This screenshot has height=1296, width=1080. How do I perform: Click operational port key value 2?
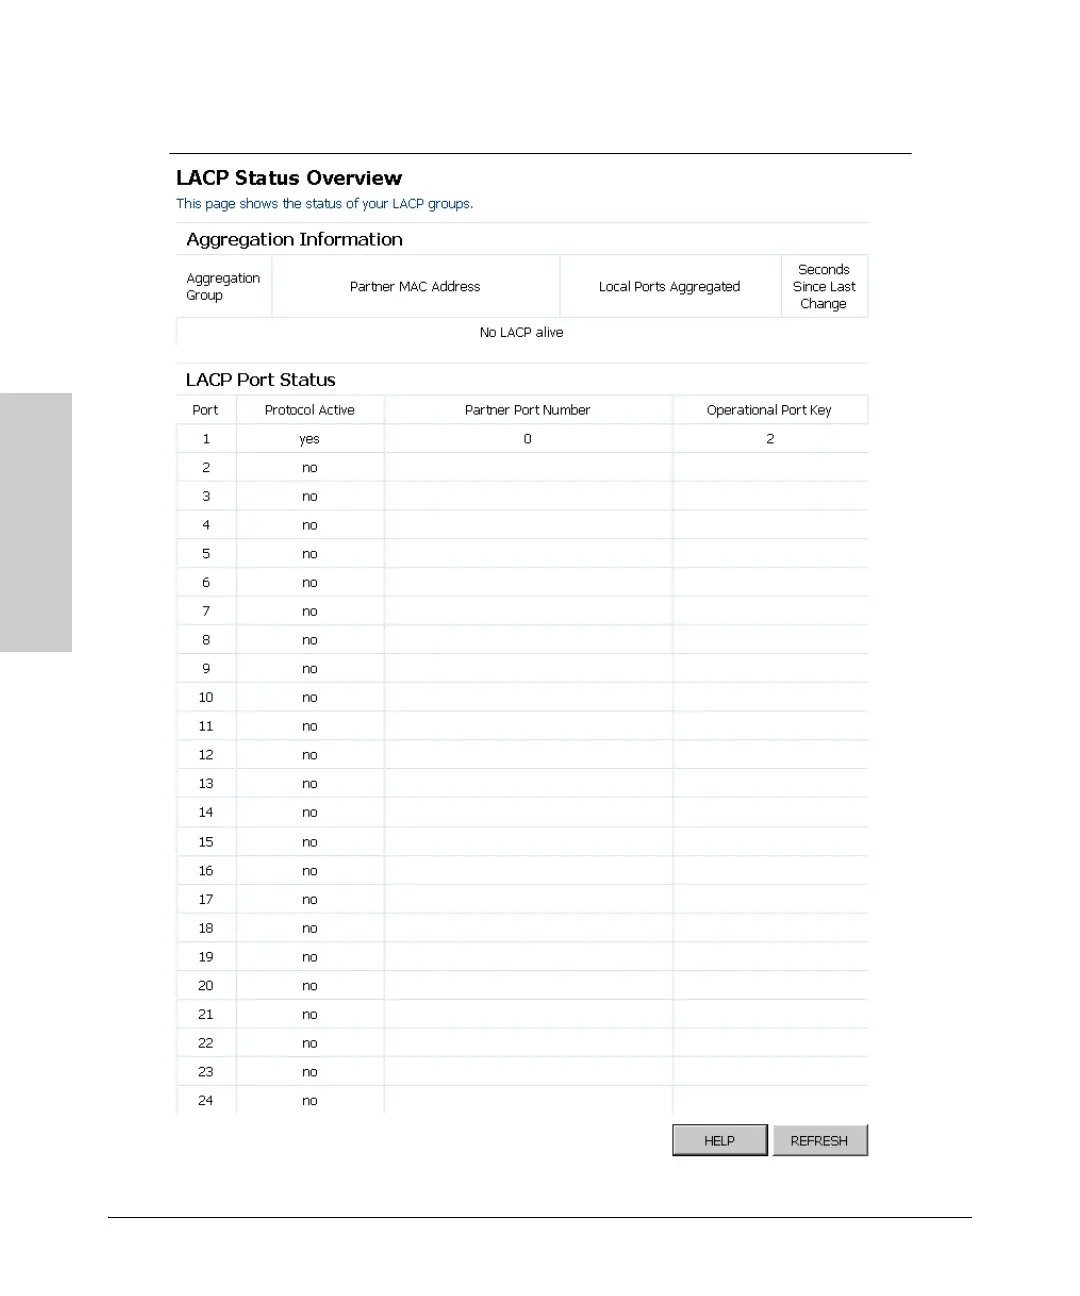pos(770,439)
